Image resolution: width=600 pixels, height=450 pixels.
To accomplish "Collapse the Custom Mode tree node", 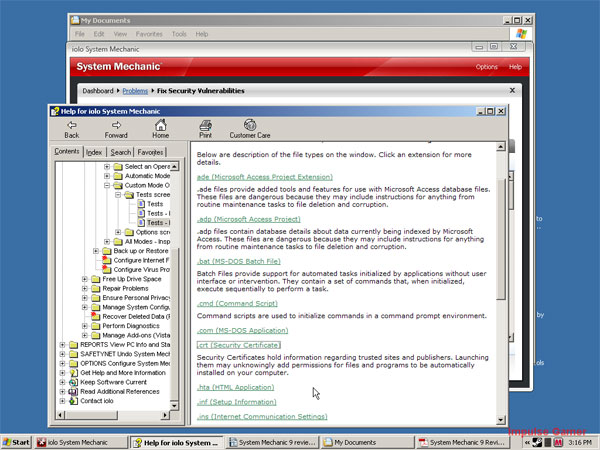I will pyautogui.click(x=106, y=185).
